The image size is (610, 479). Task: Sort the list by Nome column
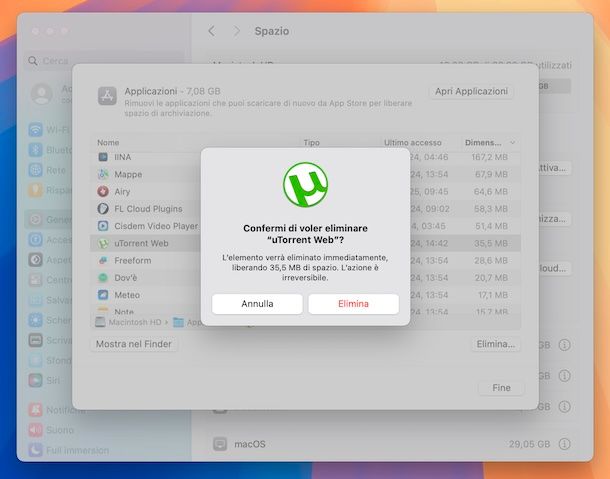click(108, 142)
